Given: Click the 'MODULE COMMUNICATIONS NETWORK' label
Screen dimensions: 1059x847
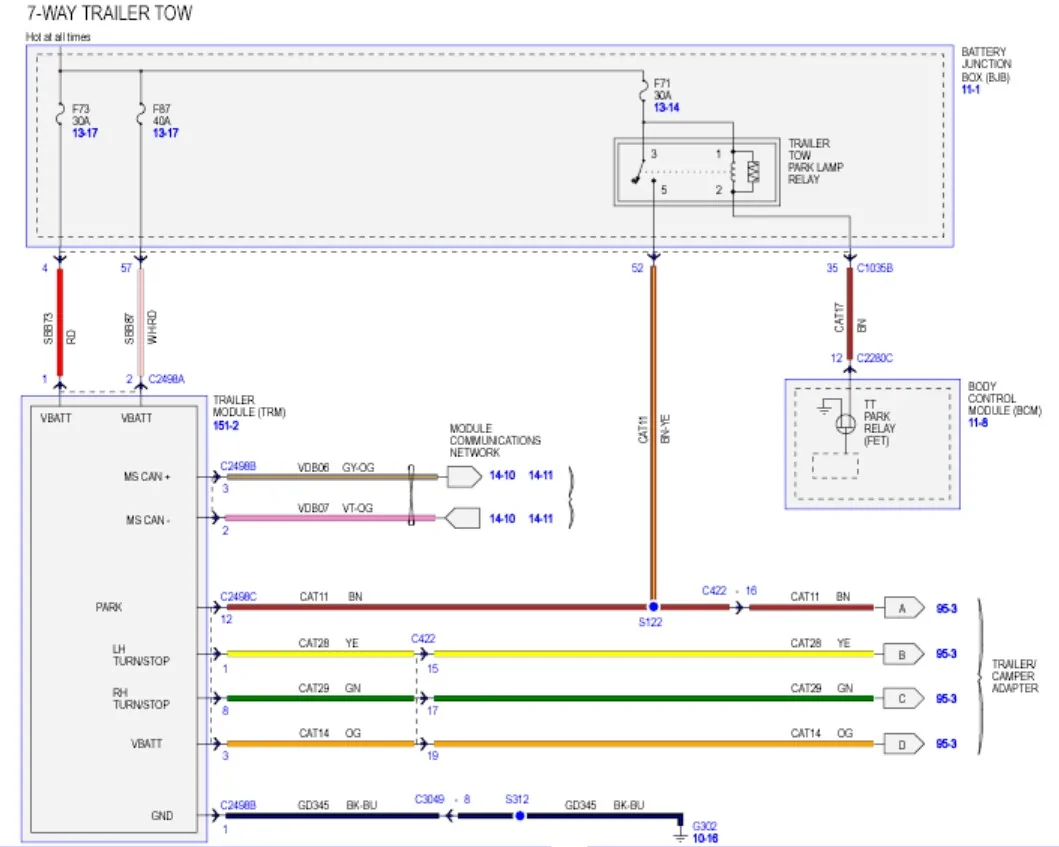Looking at the screenshot, I should (495, 440).
